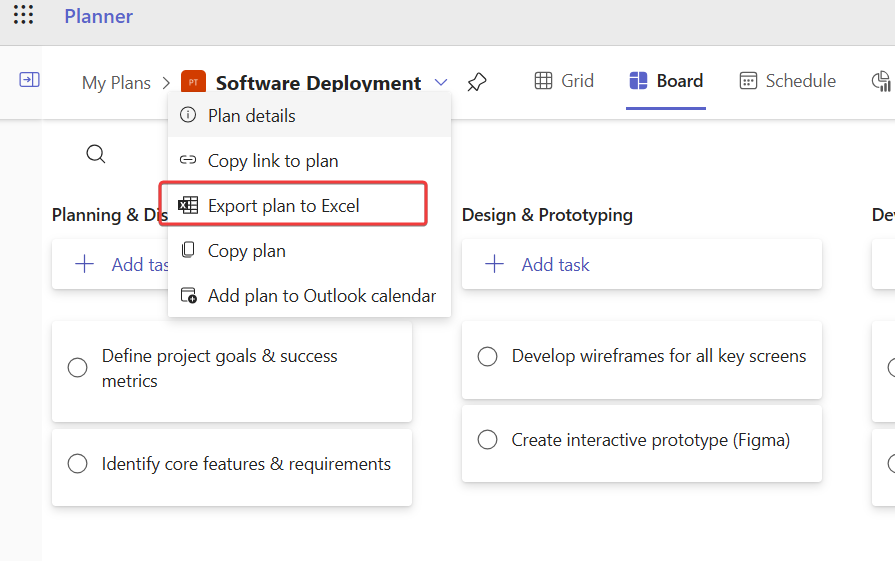Click the Charts view icon
This screenshot has width=895, height=561.
tap(882, 82)
